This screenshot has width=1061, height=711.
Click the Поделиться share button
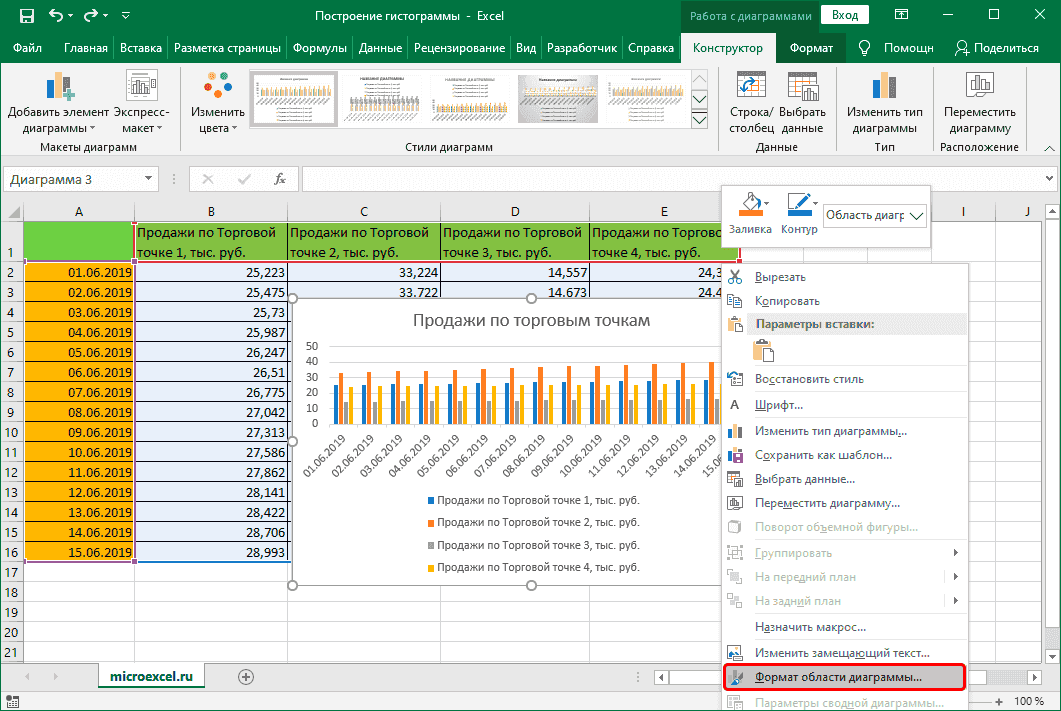coord(996,47)
